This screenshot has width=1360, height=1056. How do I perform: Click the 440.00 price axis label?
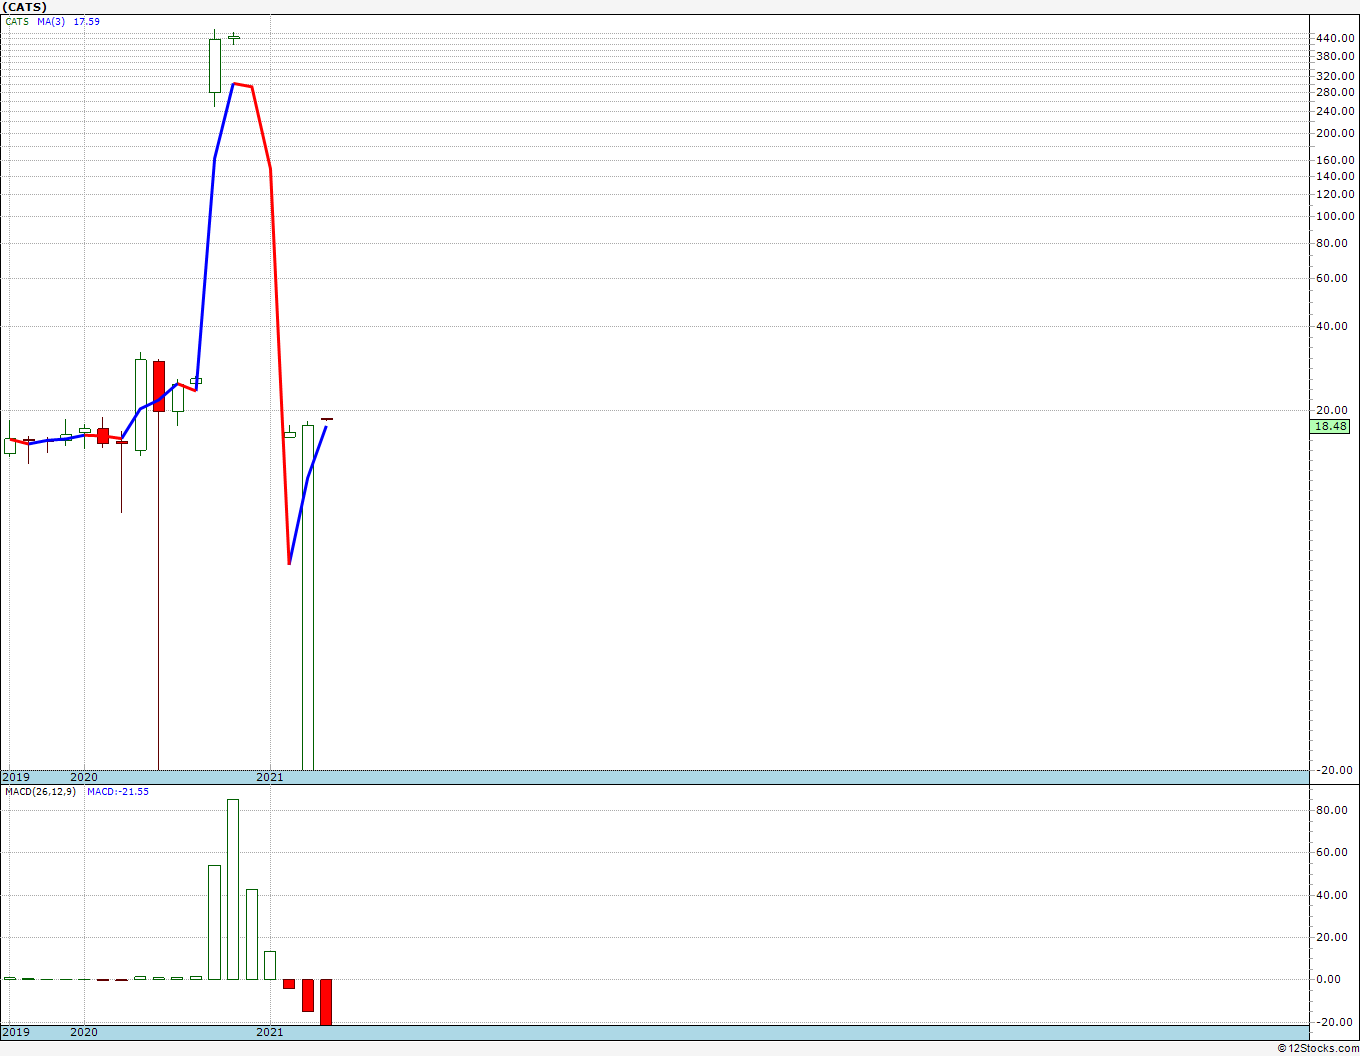(x=1335, y=38)
